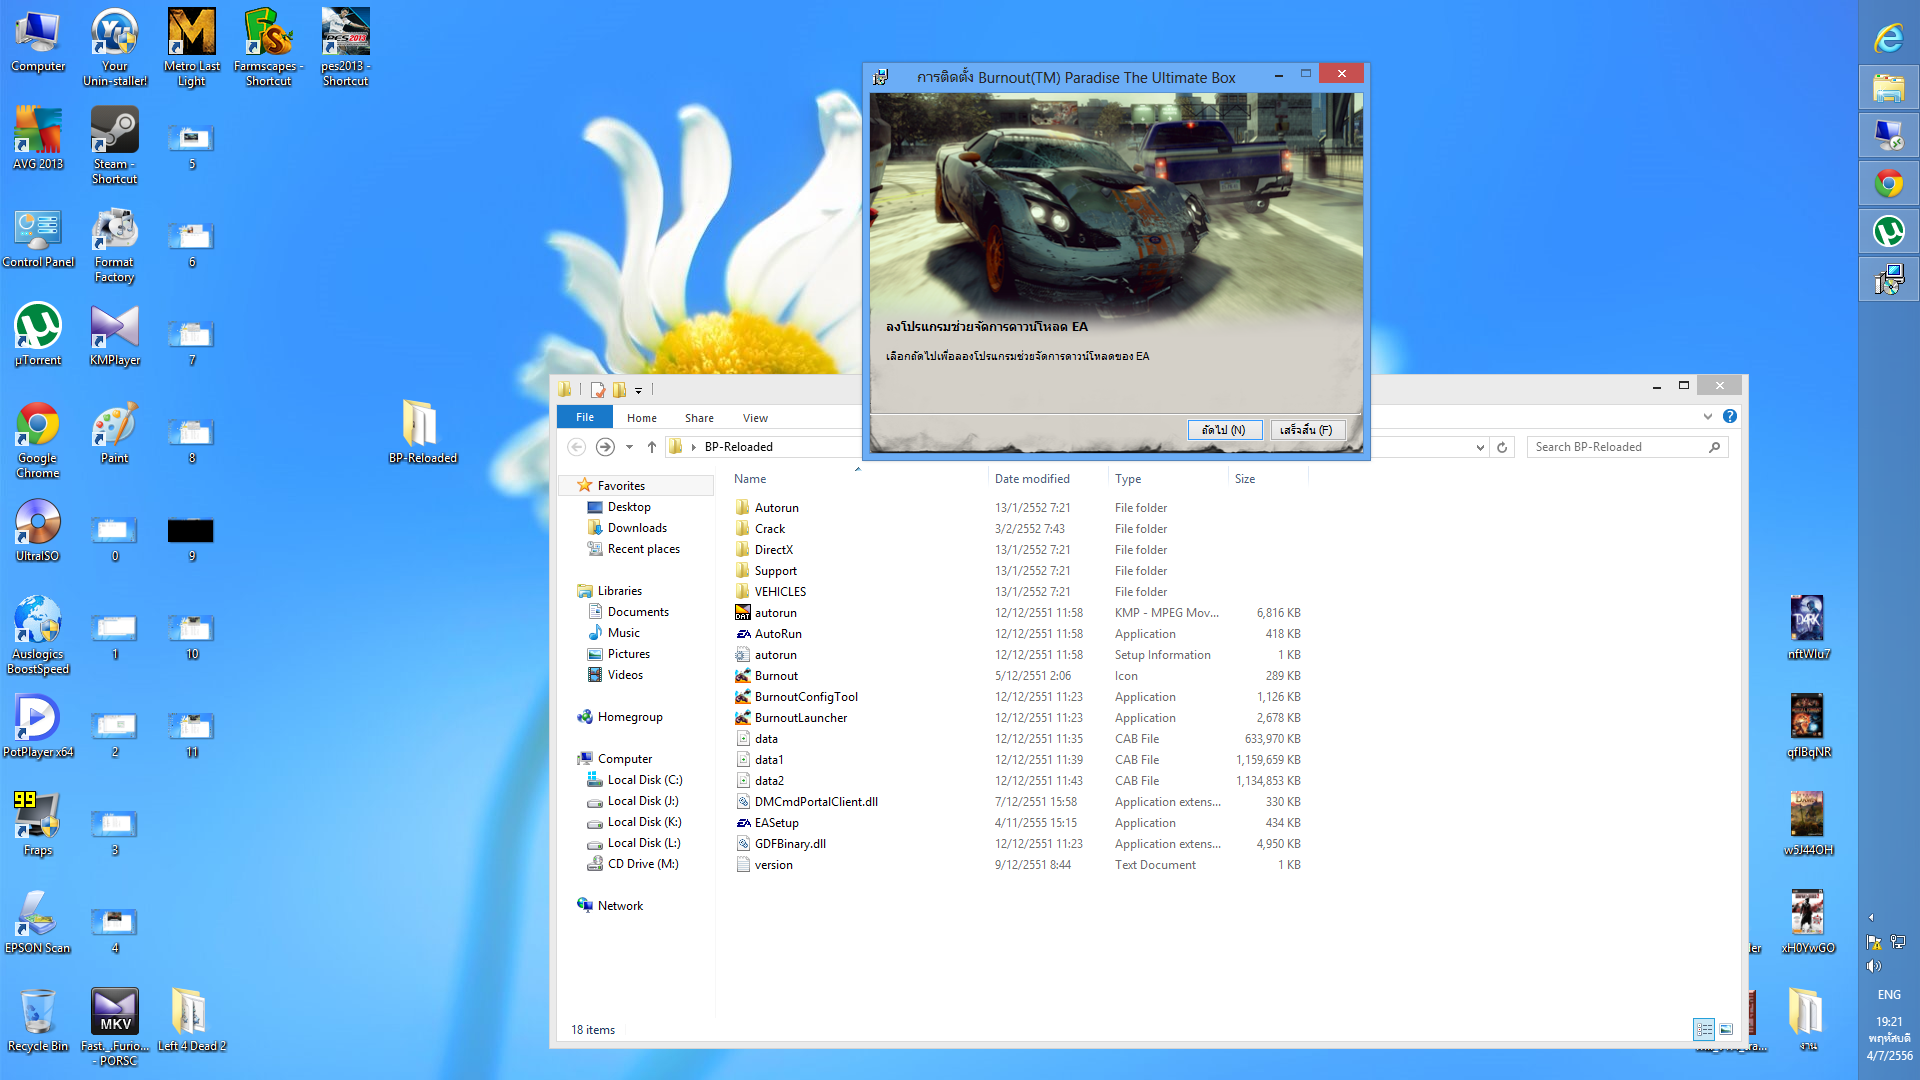Click the installer's Finish (F) button

tap(1306, 430)
